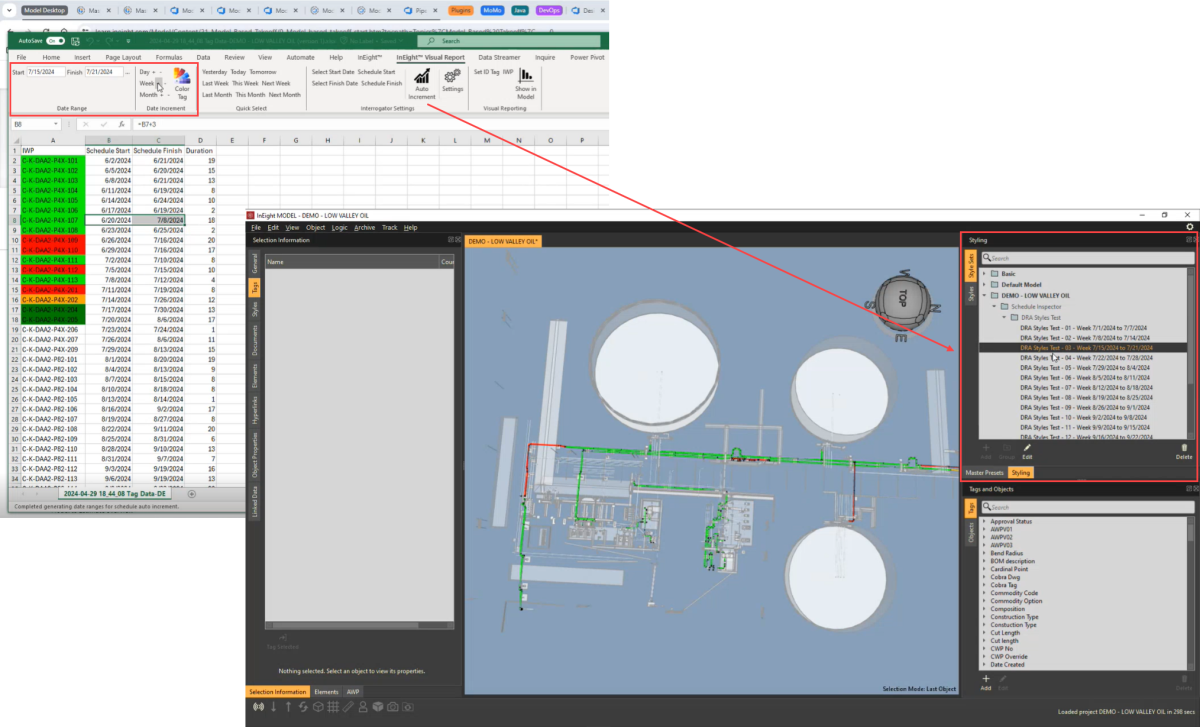Collapse the DEMO - LOW VALLEY OIL folder
Screen dimensions: 1200x727
(x=984, y=296)
